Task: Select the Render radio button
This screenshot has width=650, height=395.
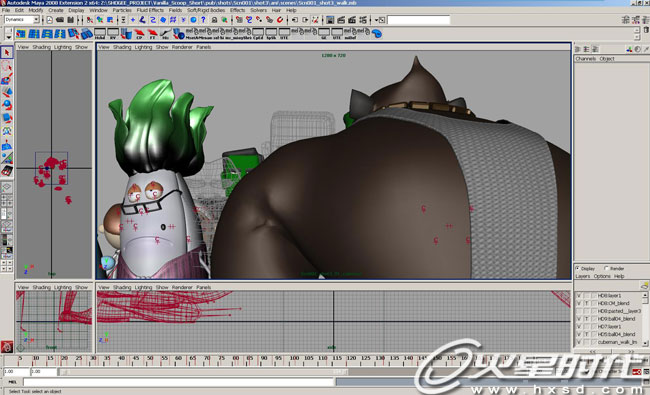Action: [606, 269]
